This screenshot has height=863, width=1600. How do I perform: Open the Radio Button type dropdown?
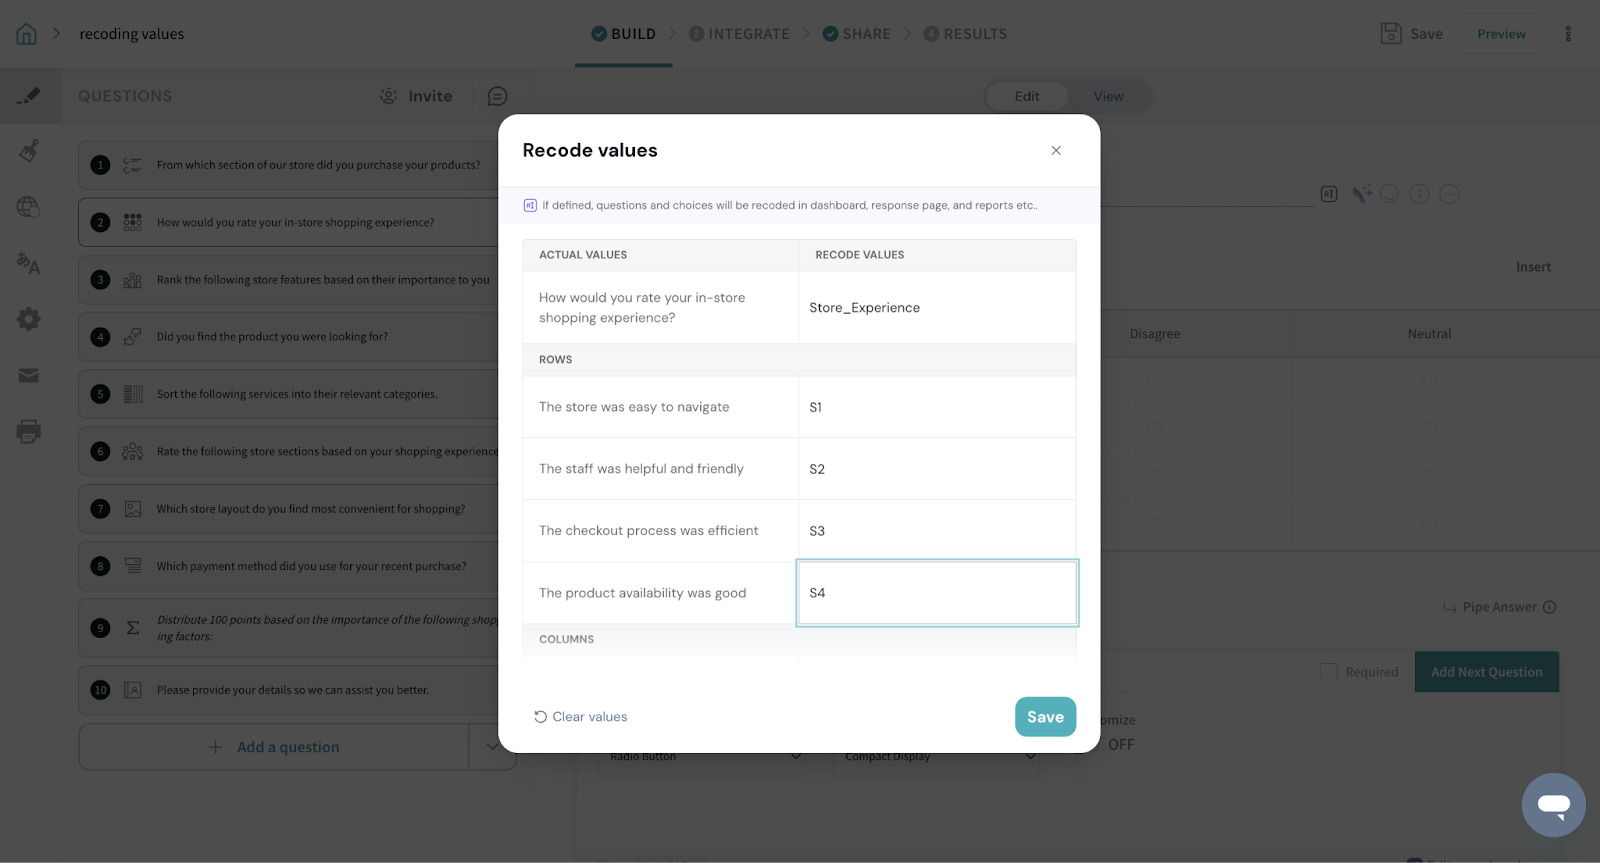point(706,757)
